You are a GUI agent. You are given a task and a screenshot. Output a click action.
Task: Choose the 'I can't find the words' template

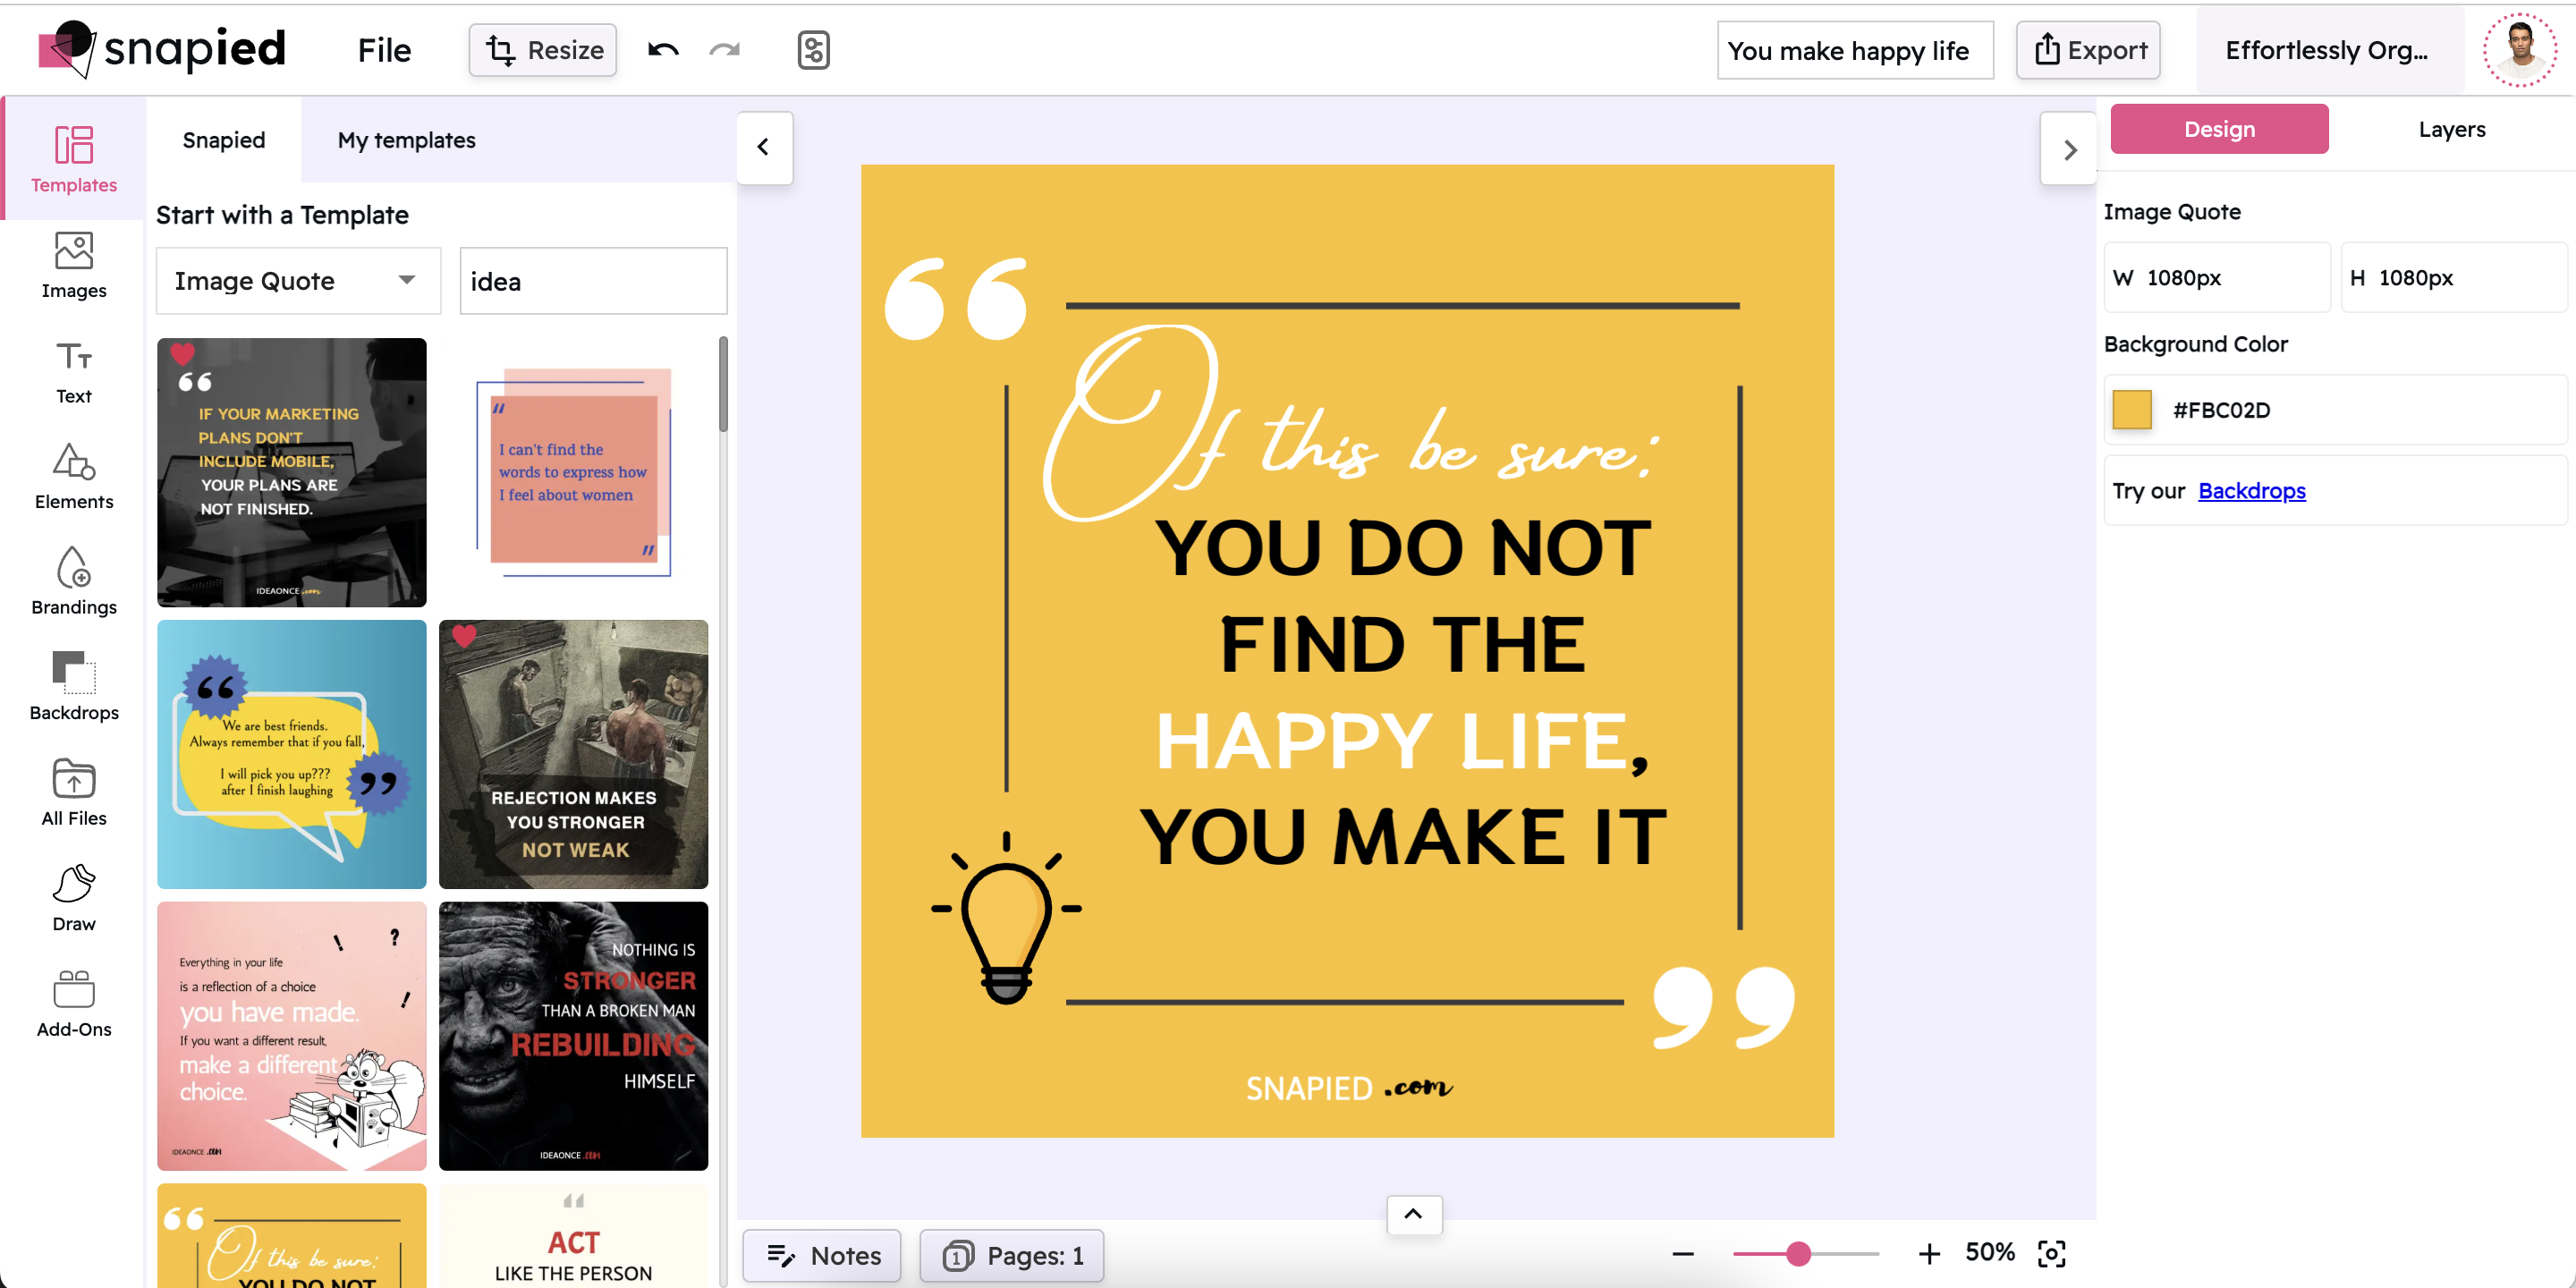point(573,472)
